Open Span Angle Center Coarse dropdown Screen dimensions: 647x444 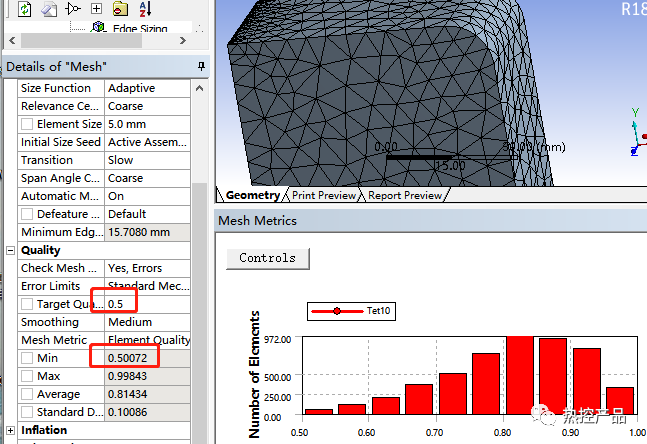click(x=147, y=178)
